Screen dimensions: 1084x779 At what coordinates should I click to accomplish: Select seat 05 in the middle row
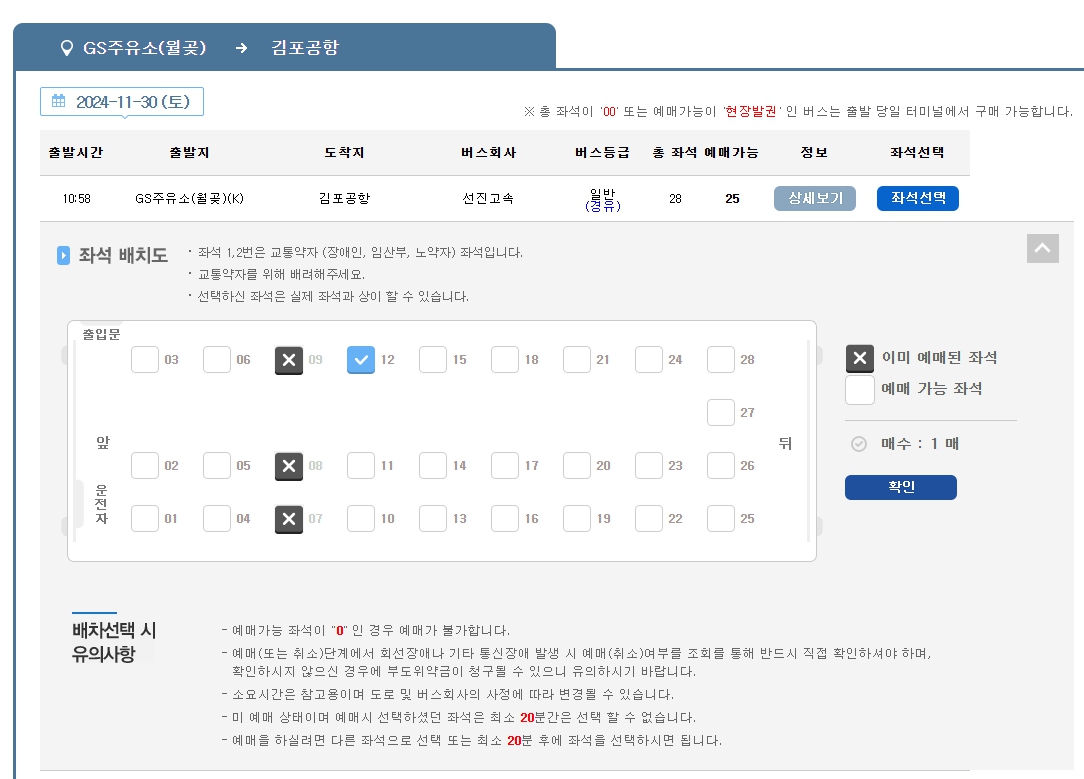coord(217,465)
